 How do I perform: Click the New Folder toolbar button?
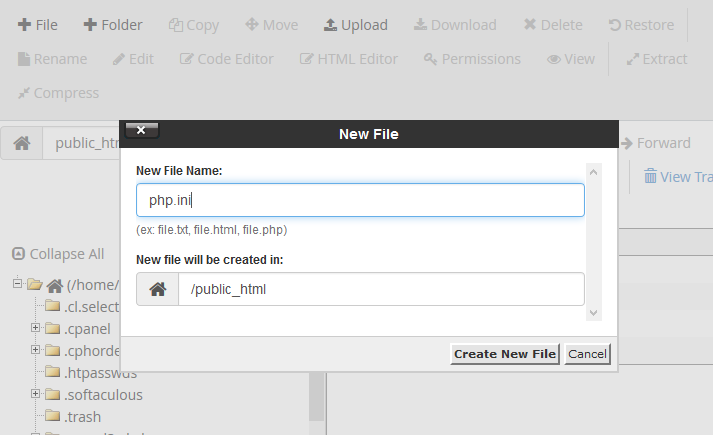[112, 25]
